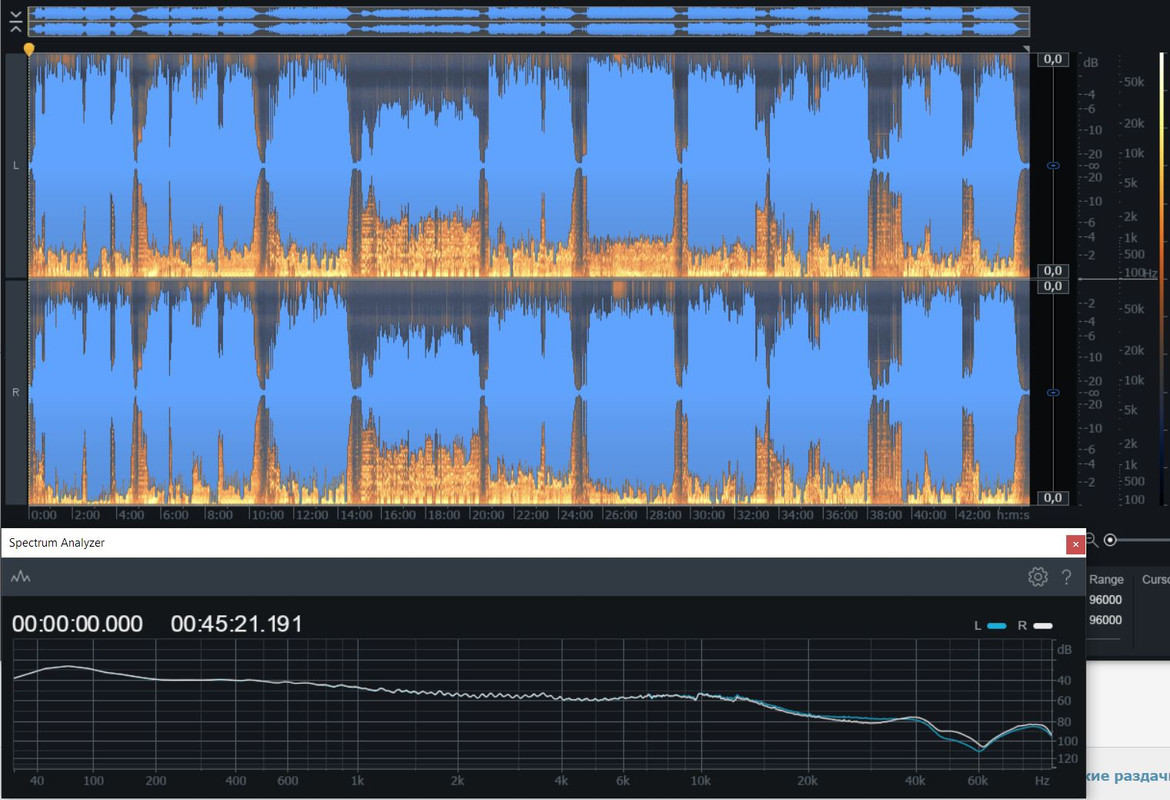Click the 1k label on the analyzer frequency axis
This screenshot has width=1170, height=800.
tap(357, 781)
